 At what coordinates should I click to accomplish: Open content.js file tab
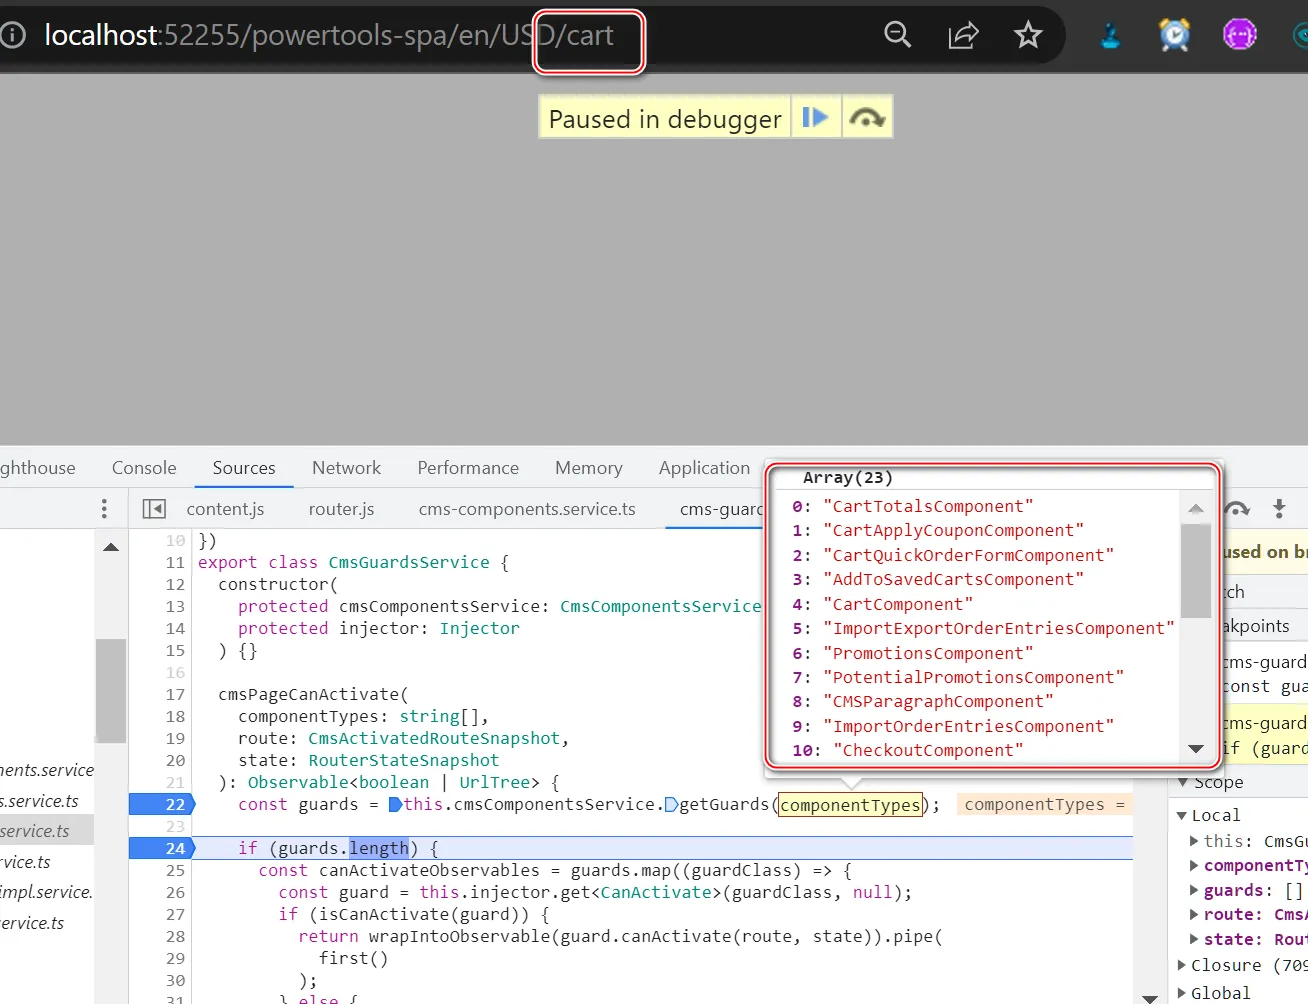coord(225,509)
